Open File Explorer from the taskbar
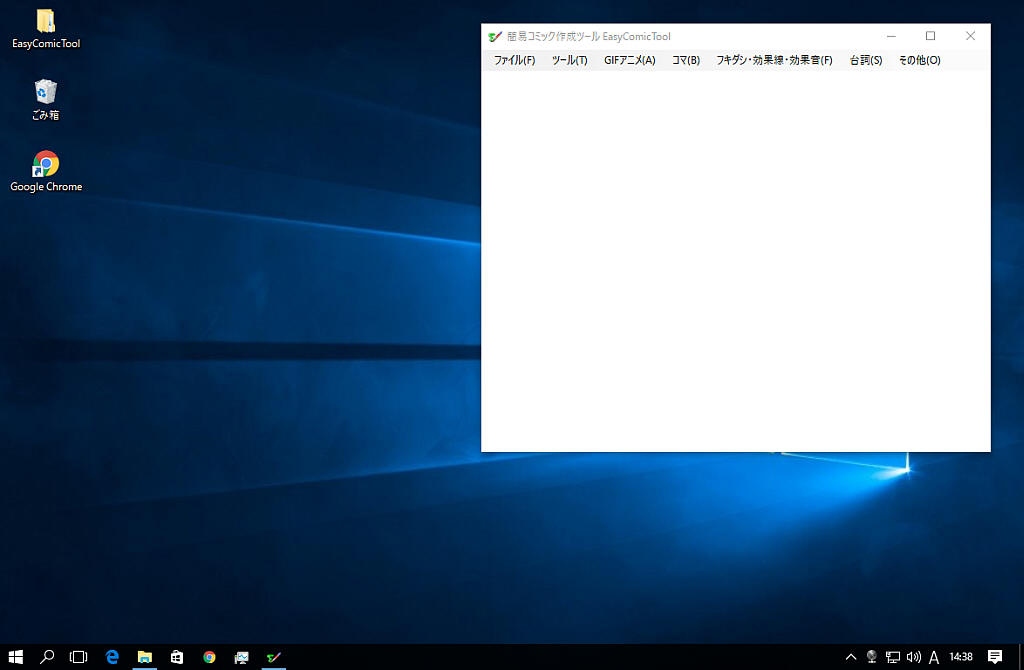1024x670 pixels. [x=144, y=657]
